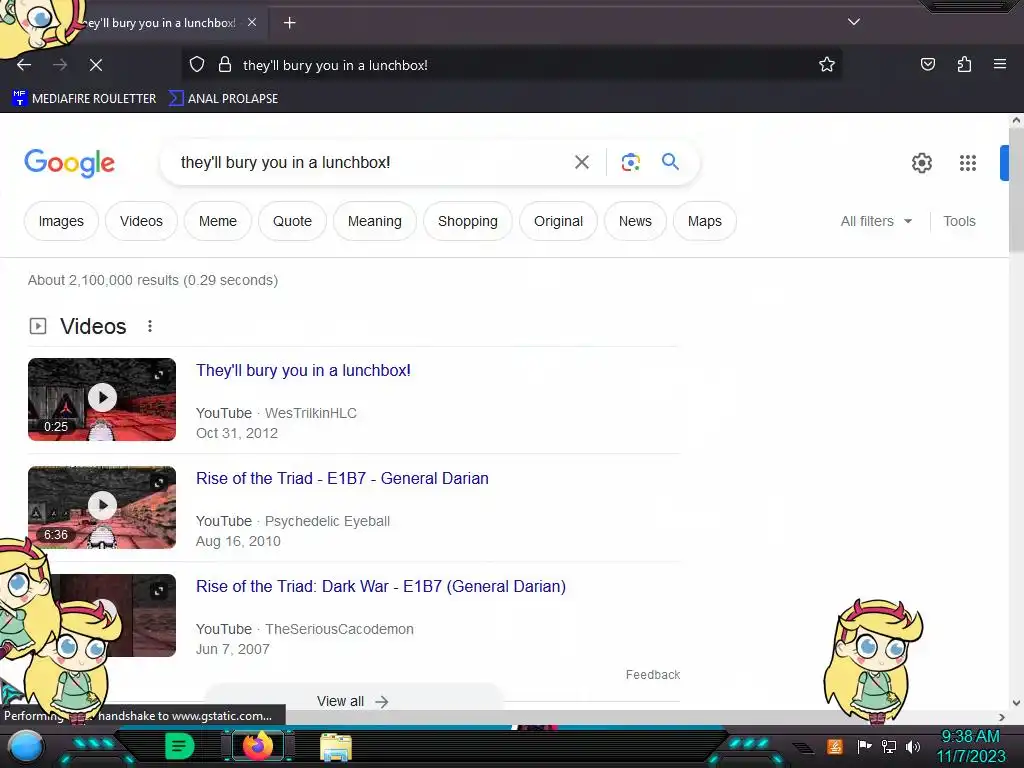This screenshot has height=768, width=1024.
Task: Clear the Google search box text
Action: click(581, 162)
